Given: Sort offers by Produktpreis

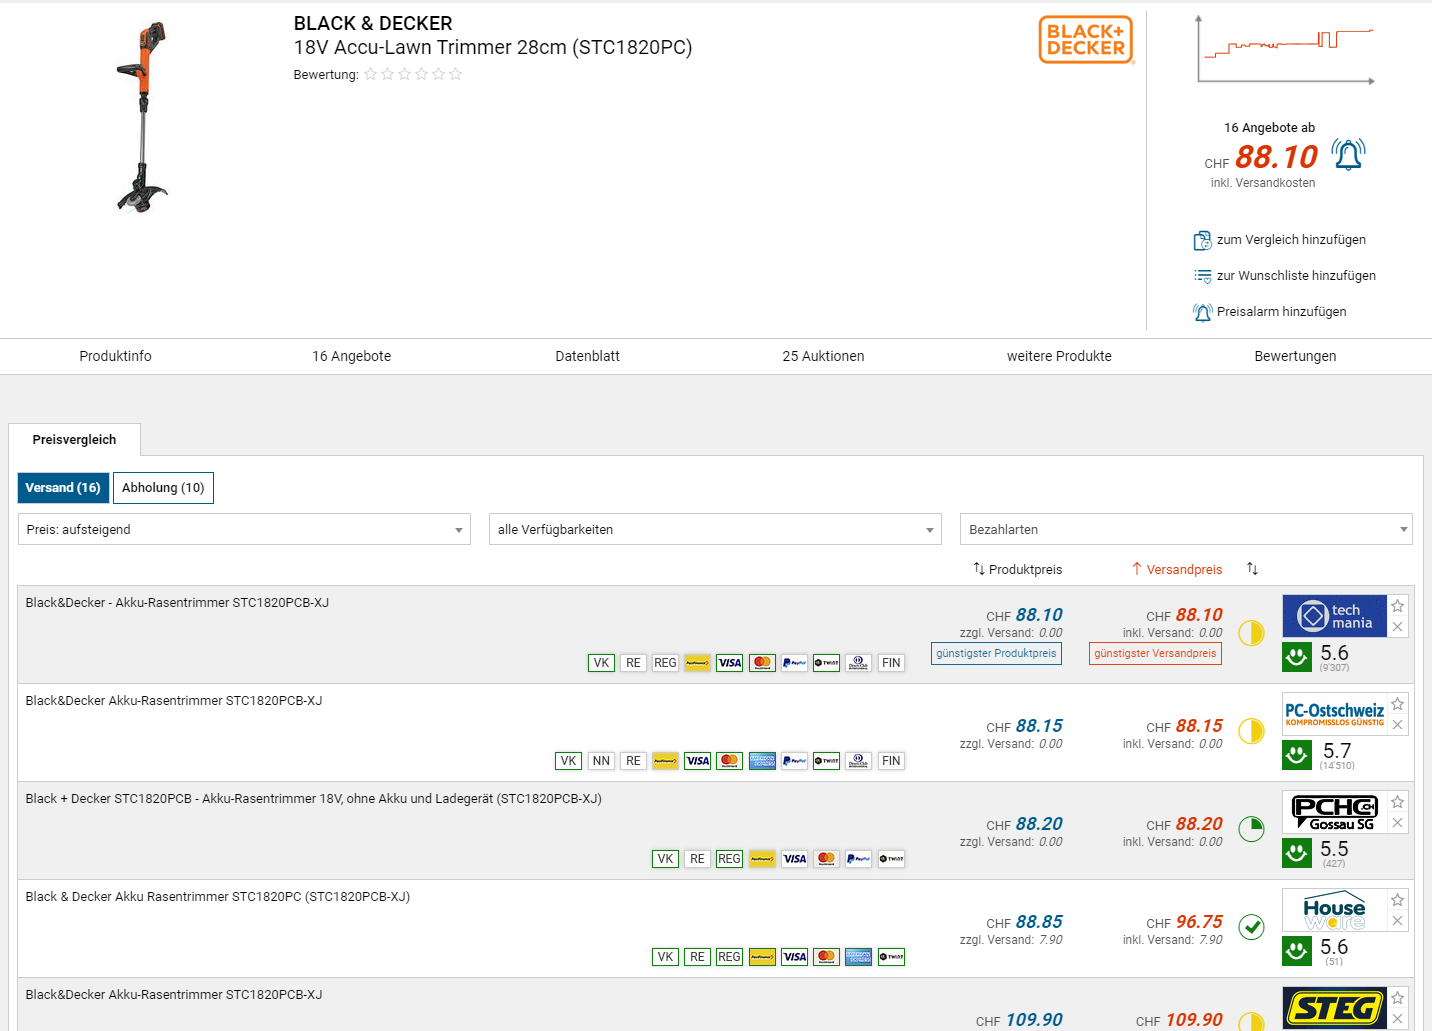Looking at the screenshot, I should pyautogui.click(x=1018, y=569).
